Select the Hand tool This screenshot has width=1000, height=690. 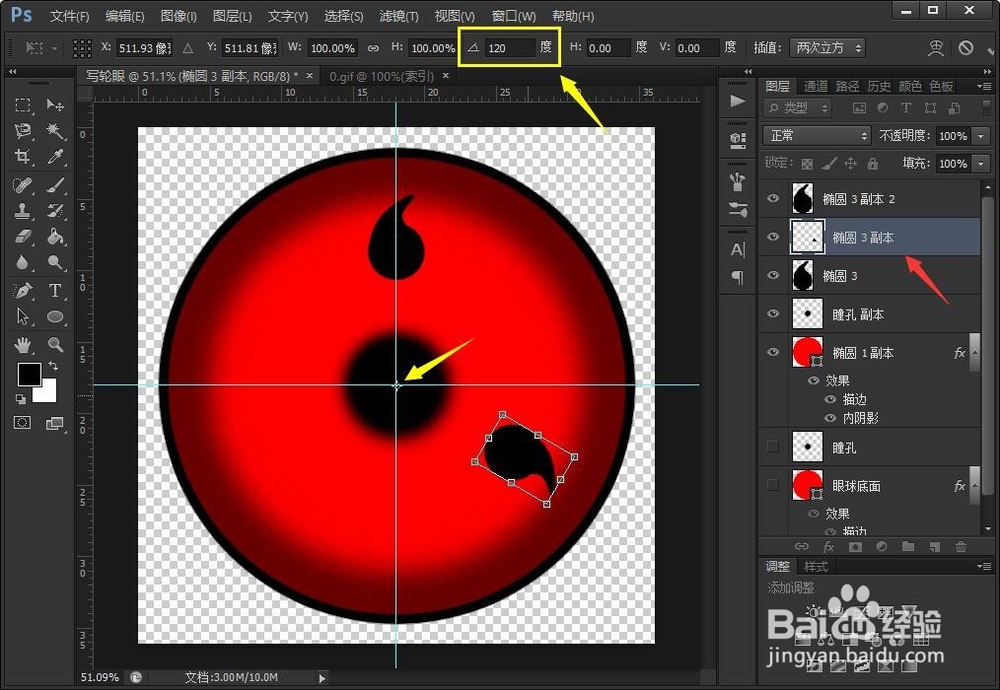(x=23, y=345)
